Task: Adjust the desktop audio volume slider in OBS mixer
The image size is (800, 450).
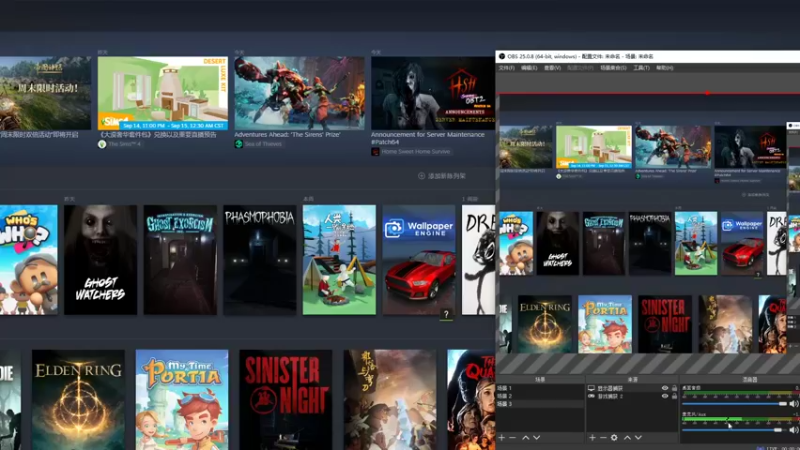Action: coord(735,404)
